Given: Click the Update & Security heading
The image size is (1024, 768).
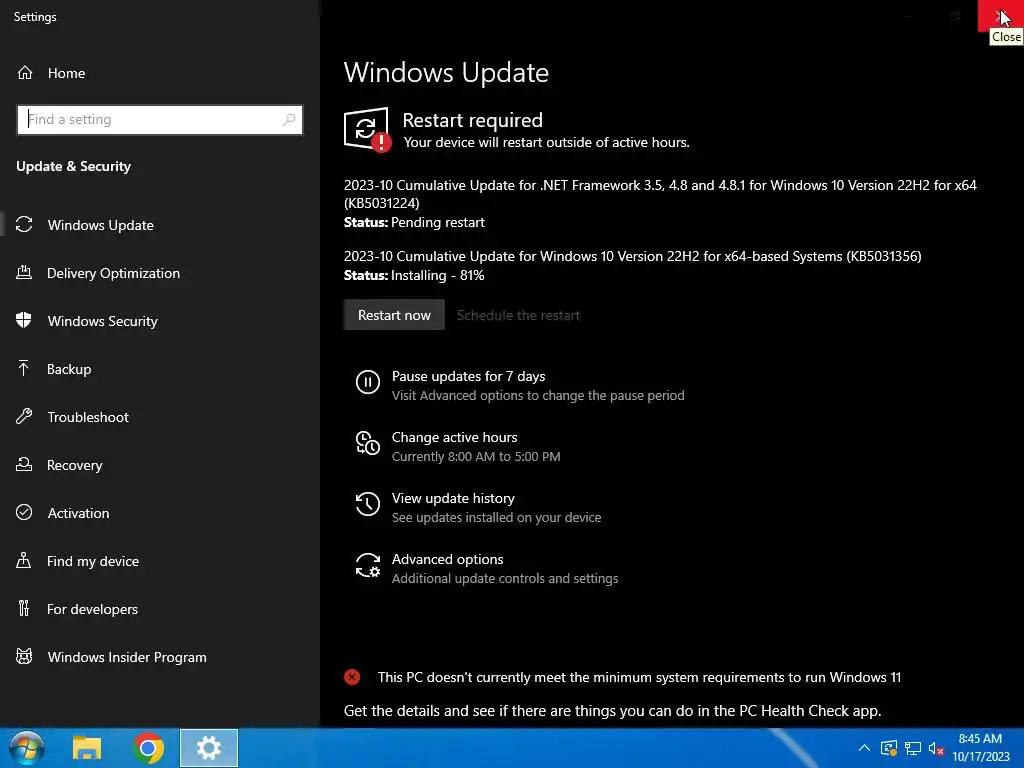Looking at the screenshot, I should tap(73, 167).
